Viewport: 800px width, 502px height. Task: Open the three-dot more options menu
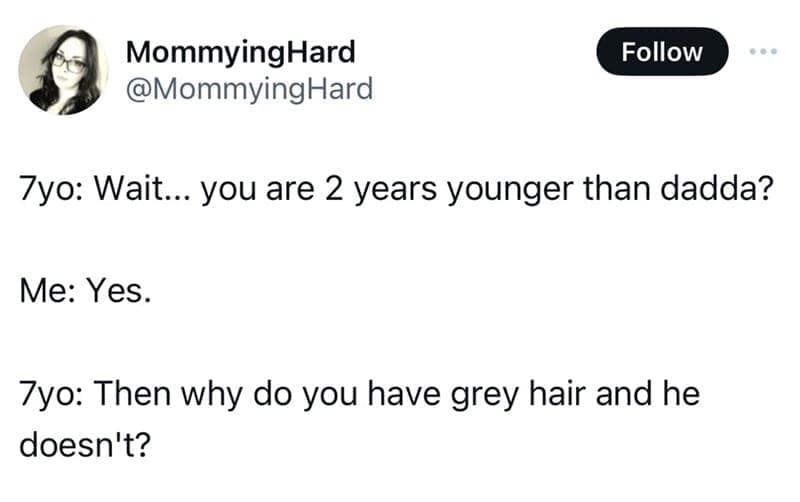point(765,50)
